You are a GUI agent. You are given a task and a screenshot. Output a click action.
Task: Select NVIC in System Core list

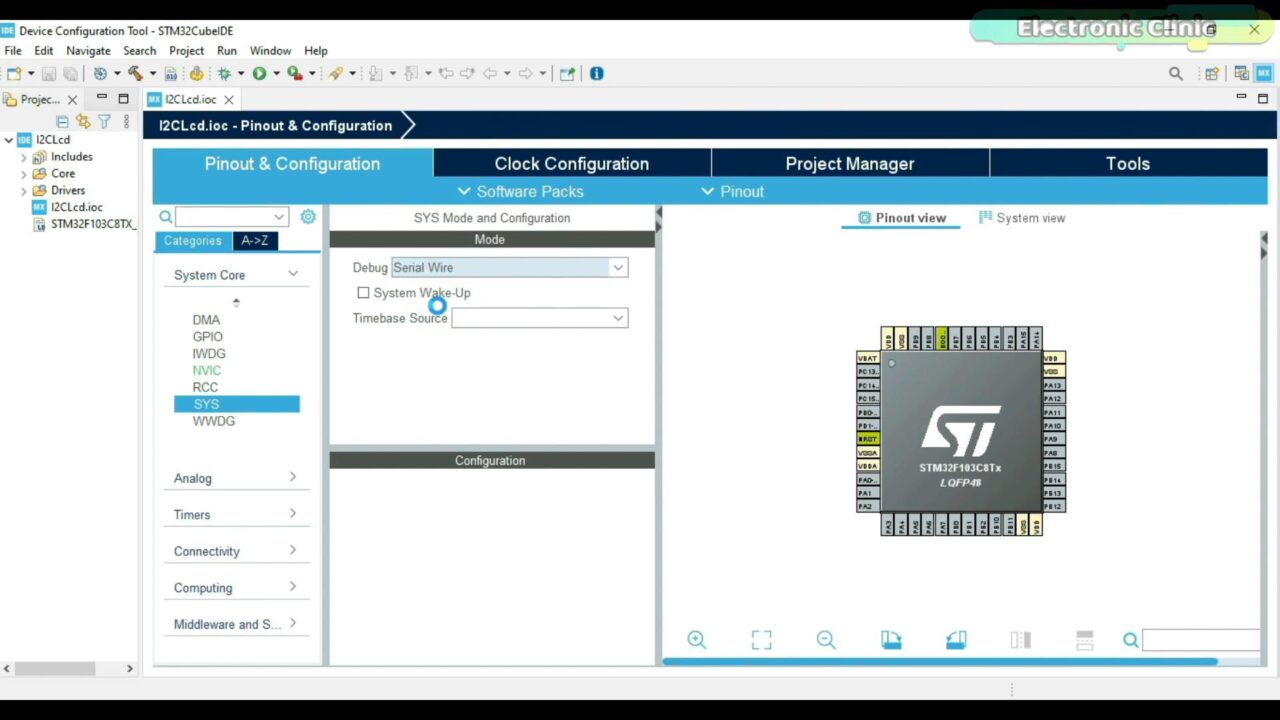click(x=207, y=370)
